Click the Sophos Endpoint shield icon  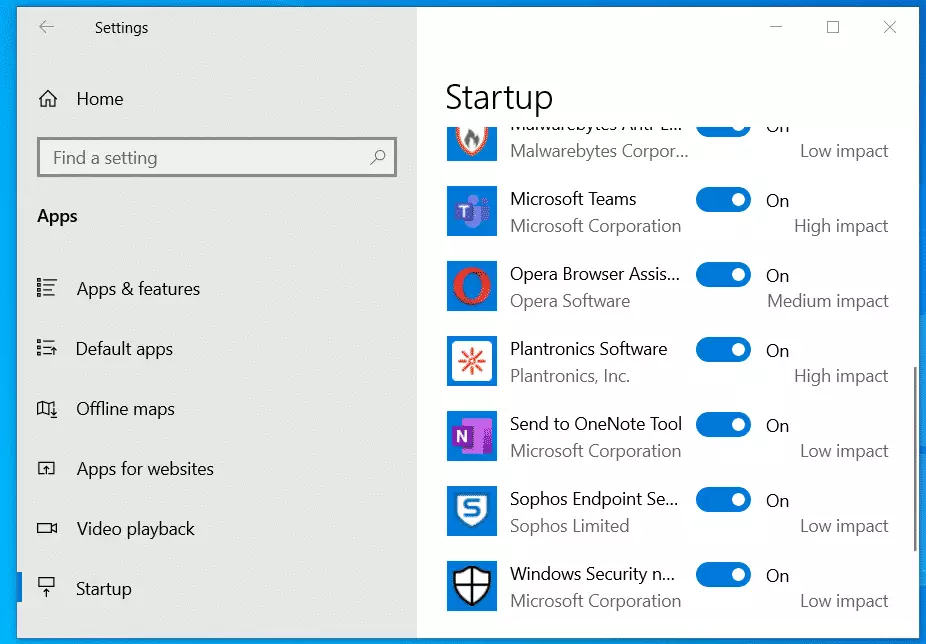tap(472, 511)
